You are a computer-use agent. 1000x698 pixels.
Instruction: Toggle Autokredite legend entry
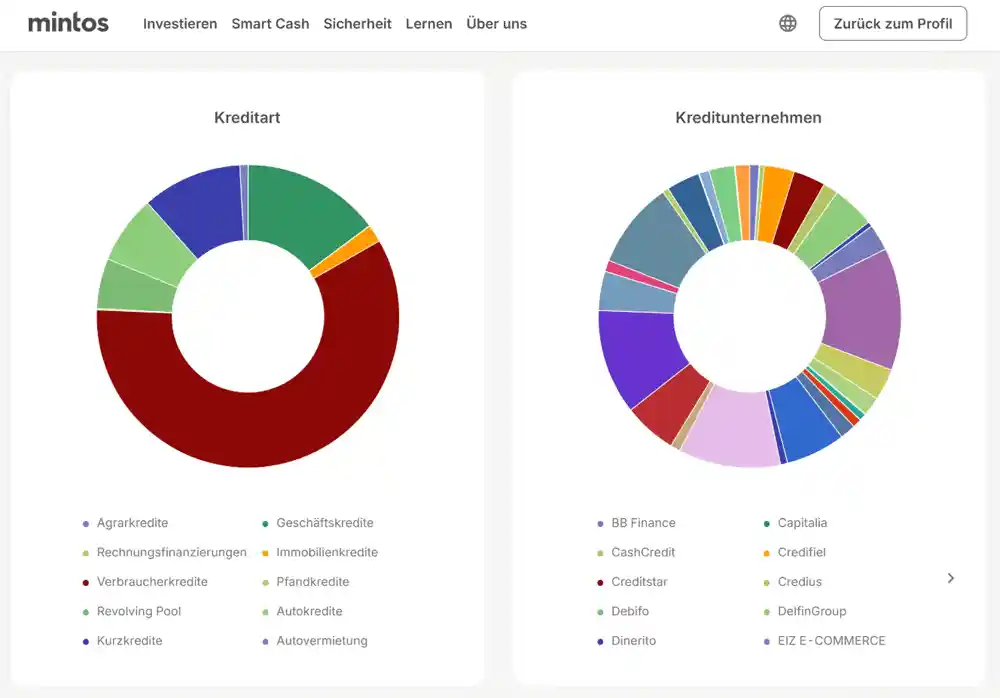(302, 611)
